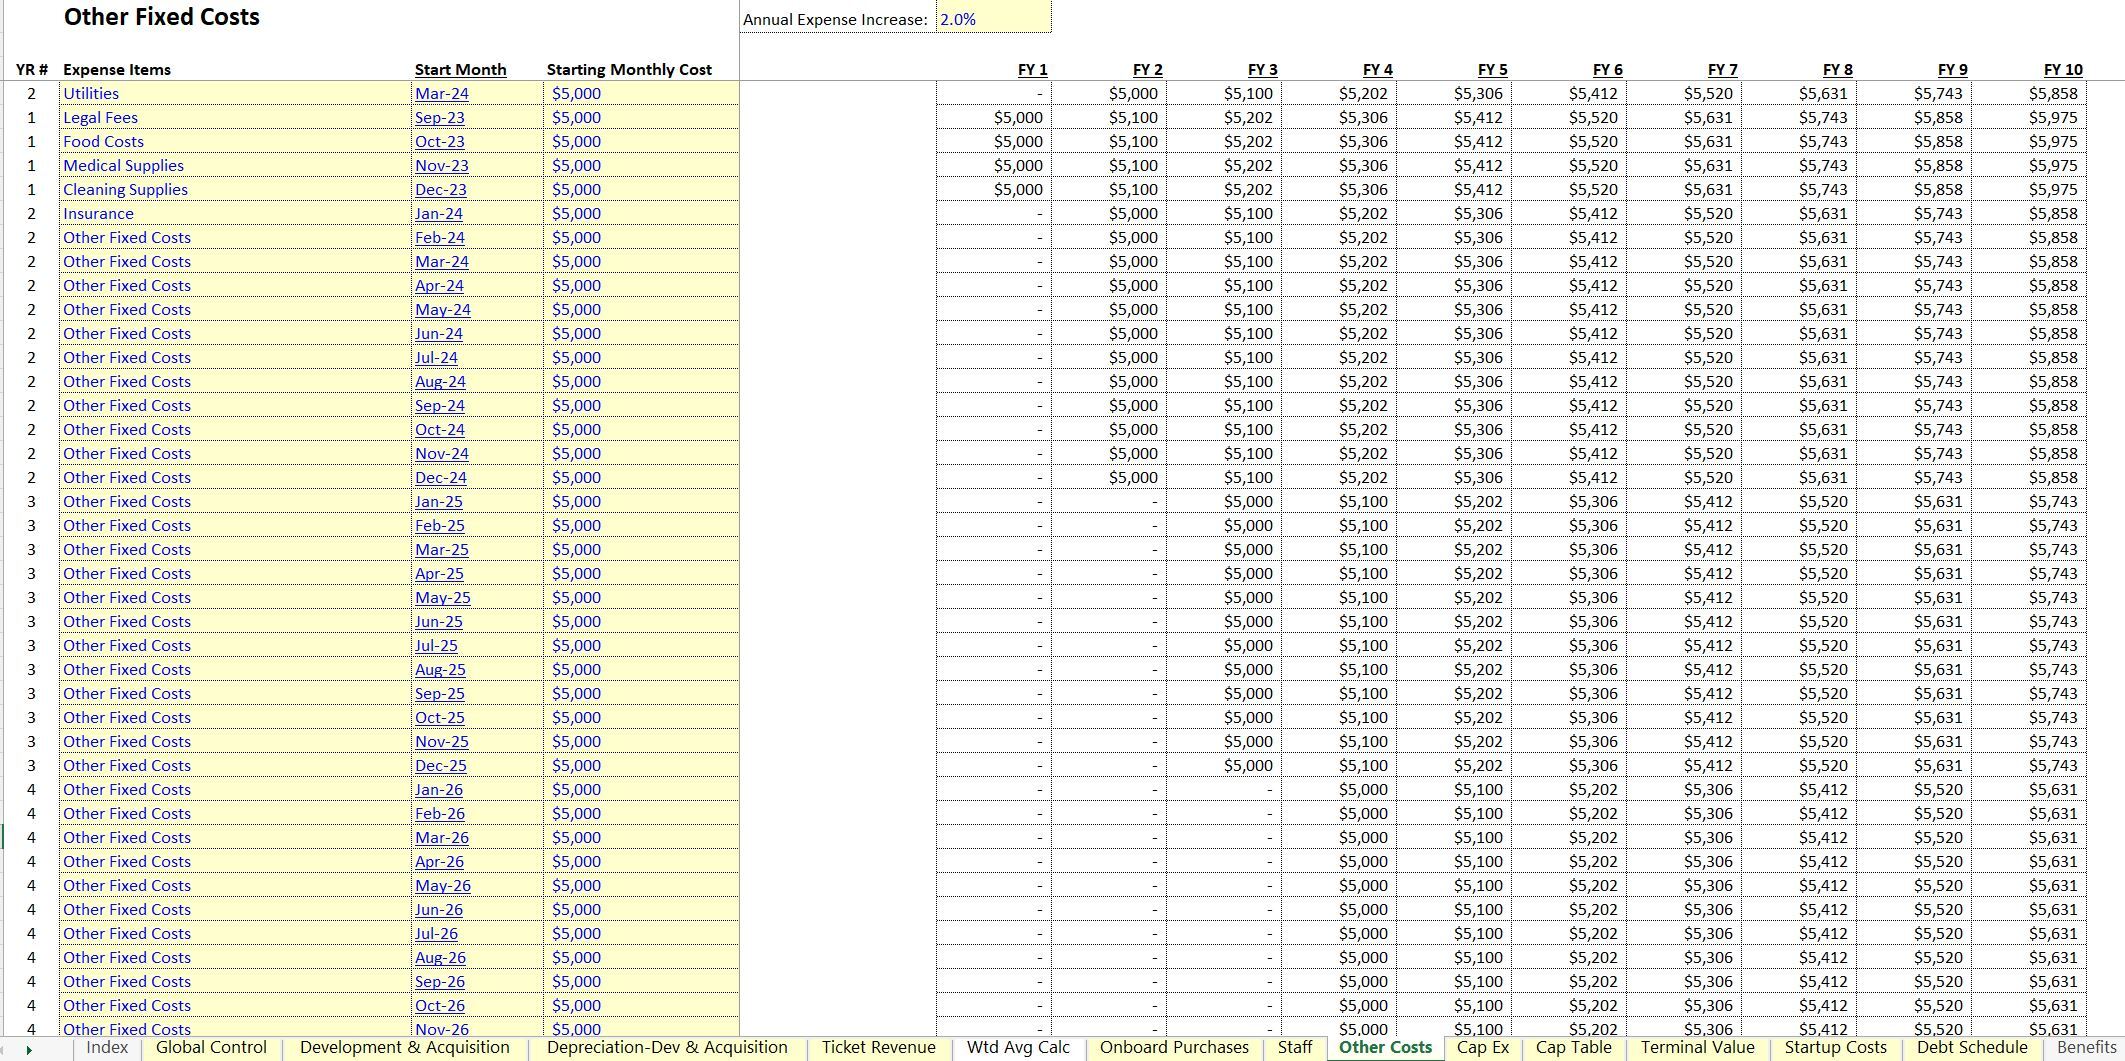Select the Starting Monthly Cost header
This screenshot has height=1061, width=2125.
click(x=629, y=69)
